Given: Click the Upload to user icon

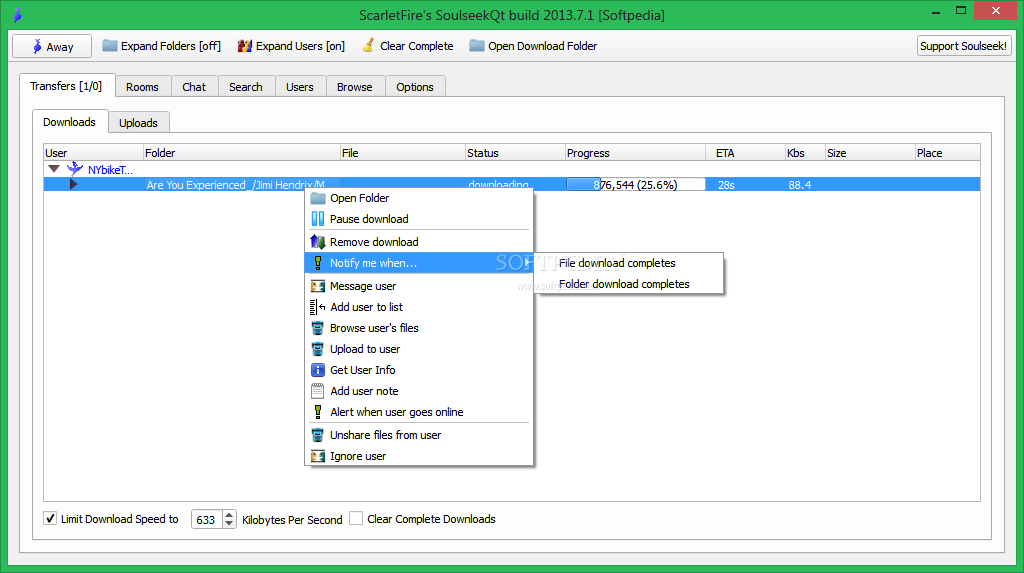Looking at the screenshot, I should (x=318, y=349).
